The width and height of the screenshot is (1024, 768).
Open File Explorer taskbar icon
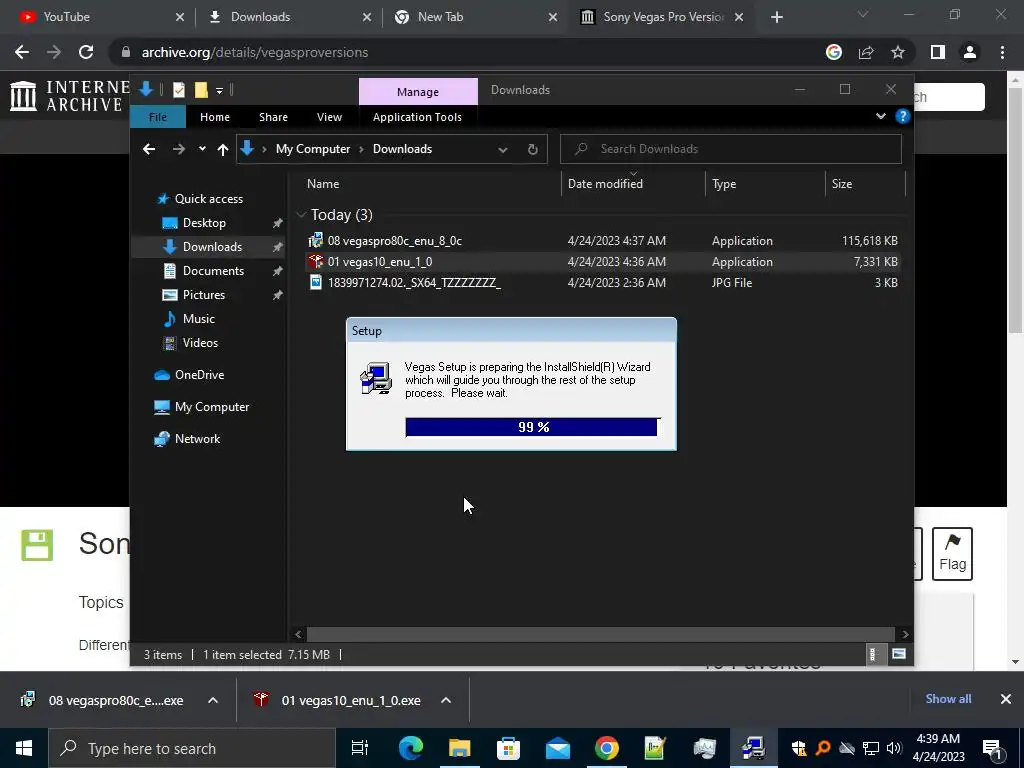pos(460,748)
